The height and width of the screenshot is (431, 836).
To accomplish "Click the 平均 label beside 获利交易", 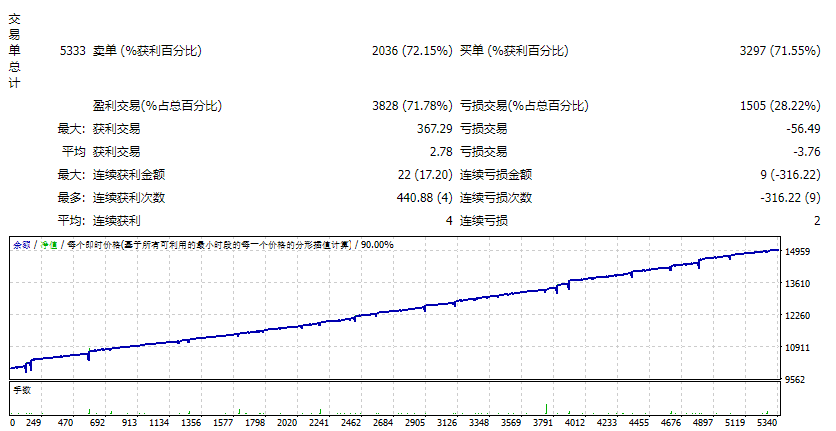I will (73, 151).
